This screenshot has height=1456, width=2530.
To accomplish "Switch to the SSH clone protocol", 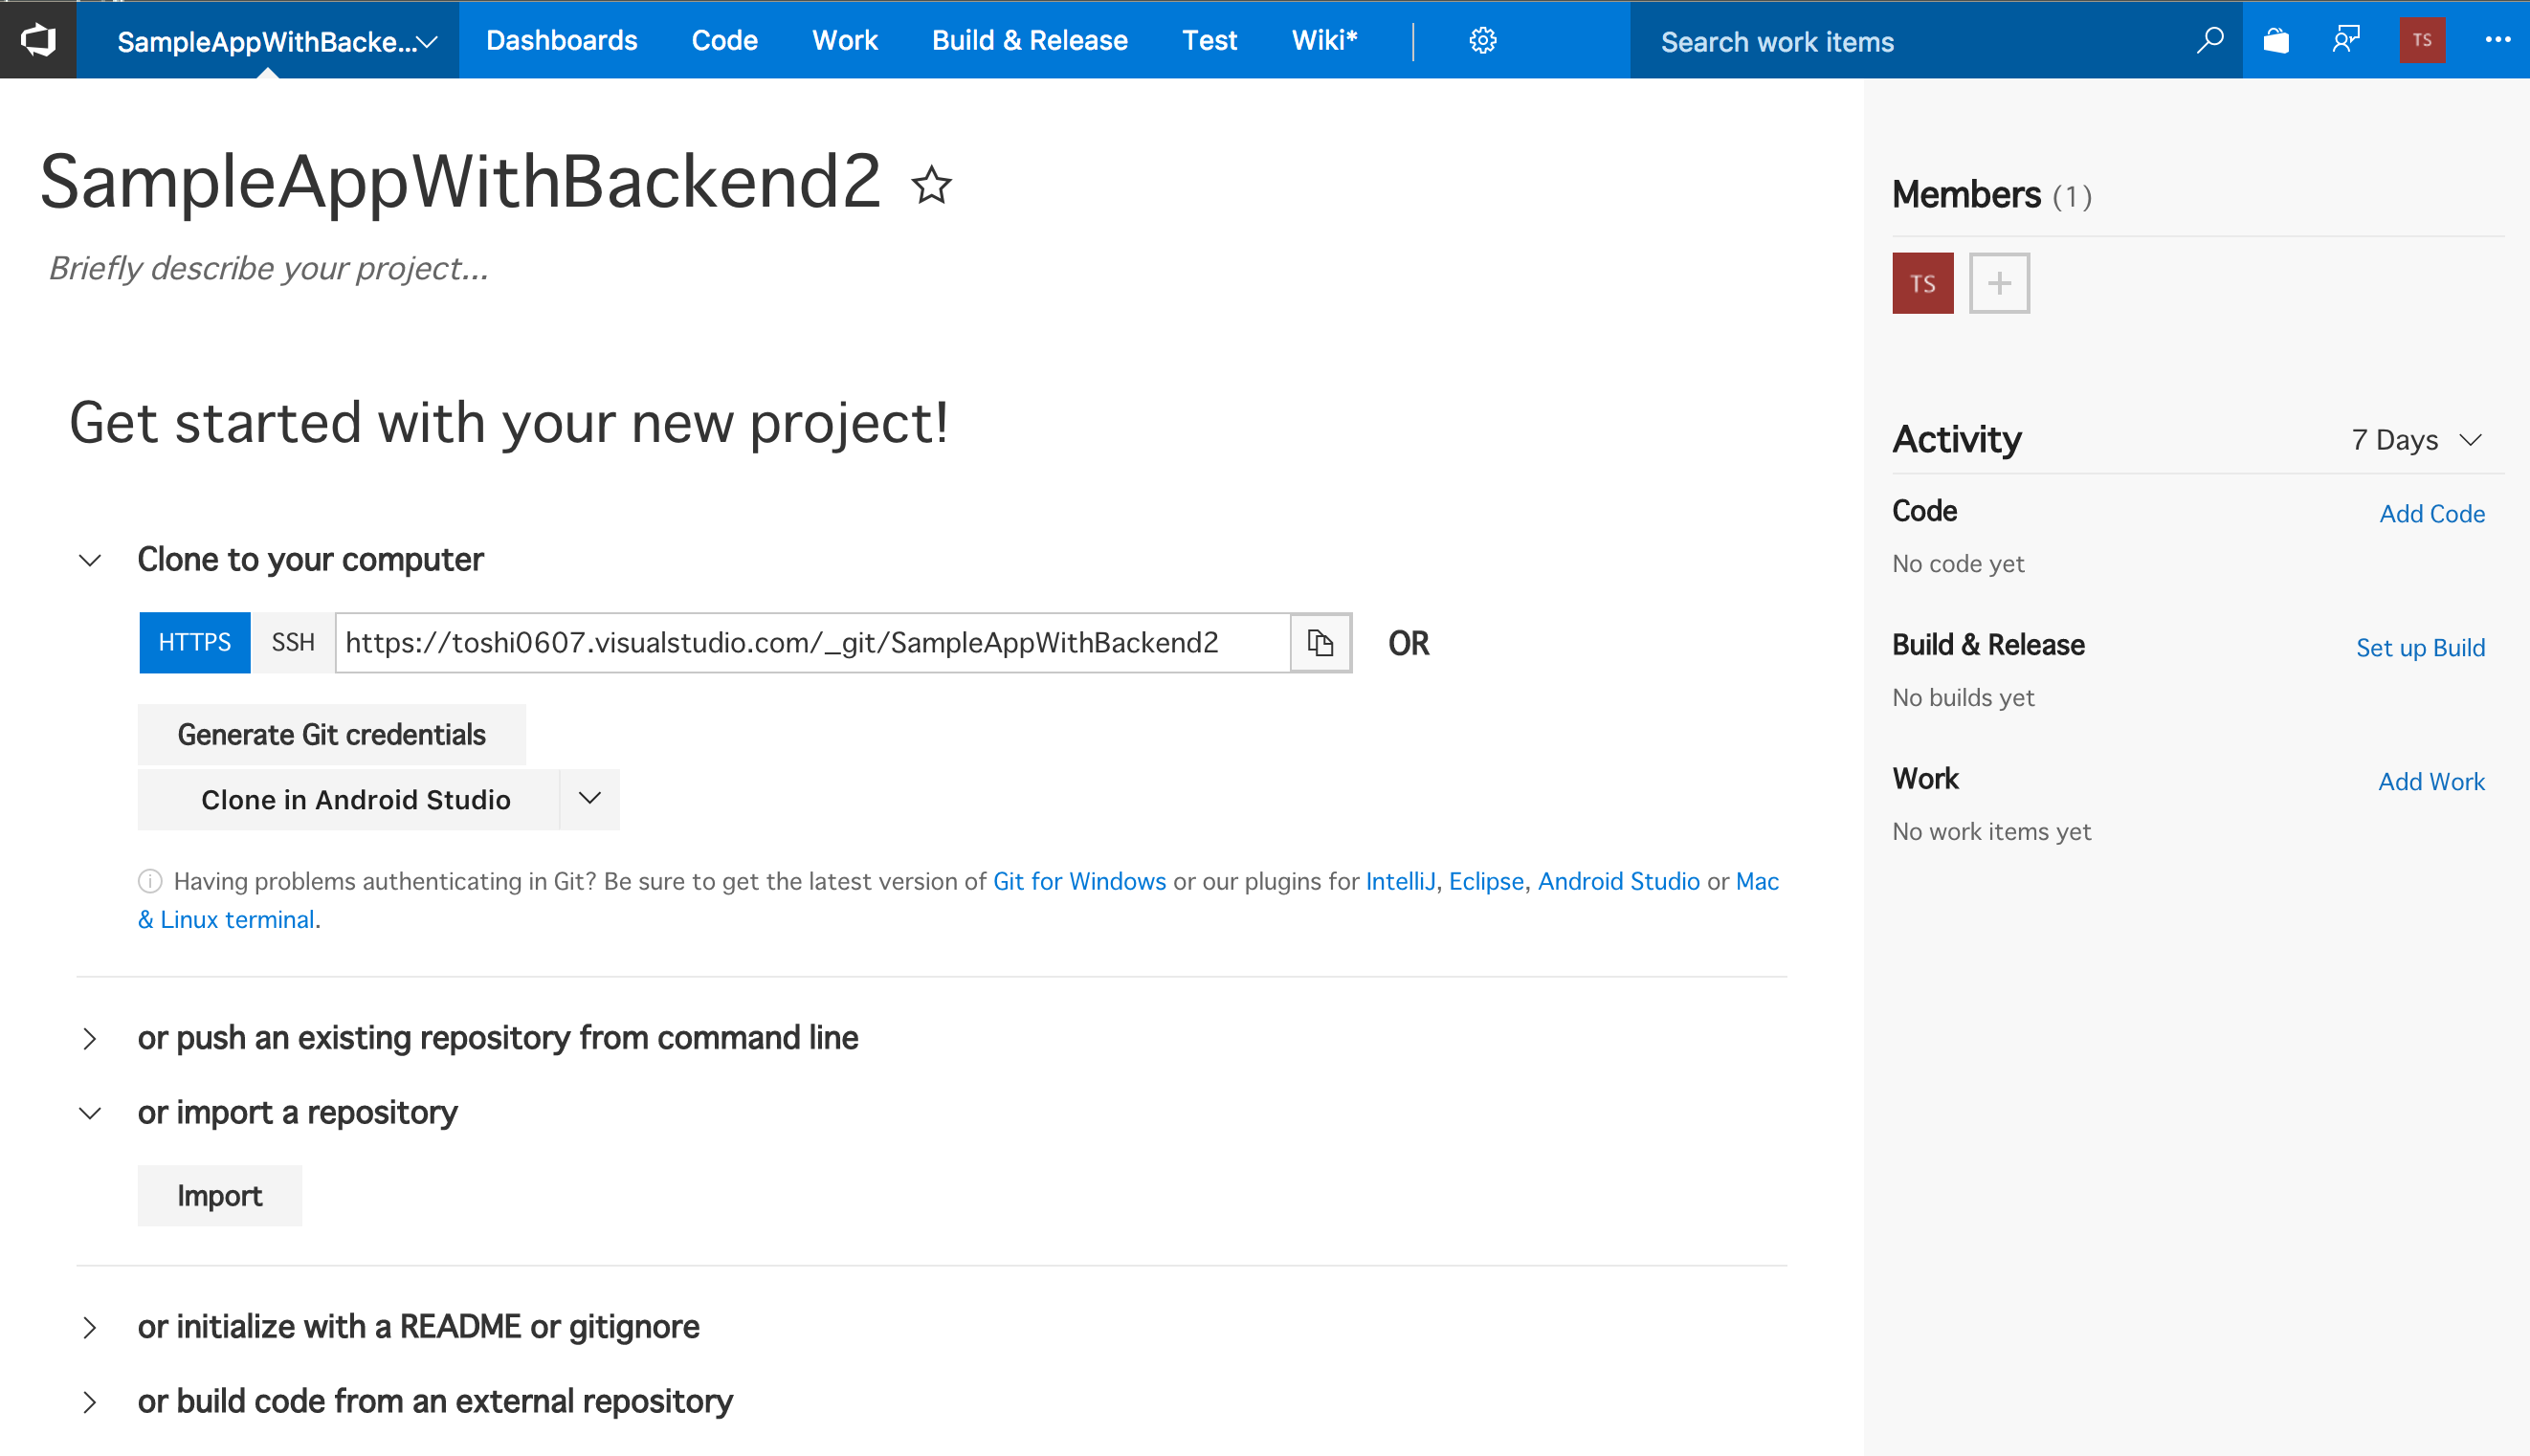I will pos(293,643).
